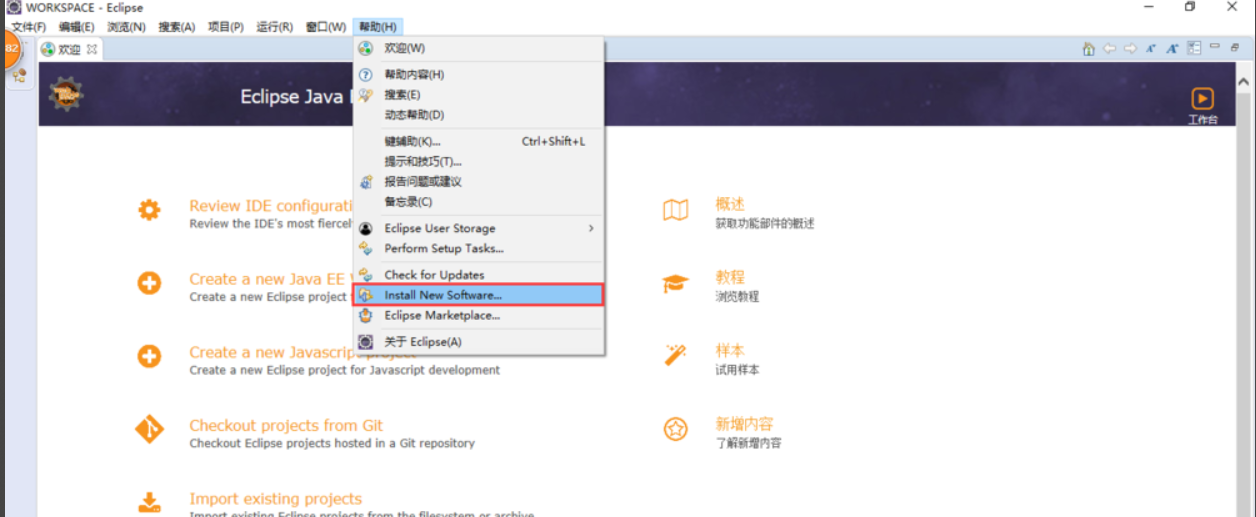Choose 备忘录(C) menu entry
1256x517 pixels.
[478, 202]
